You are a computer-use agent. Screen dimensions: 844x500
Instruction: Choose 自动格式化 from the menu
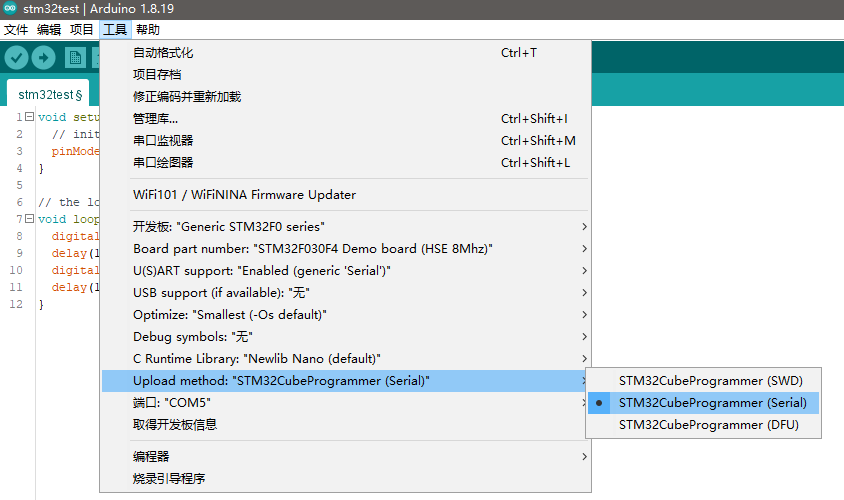(345, 53)
